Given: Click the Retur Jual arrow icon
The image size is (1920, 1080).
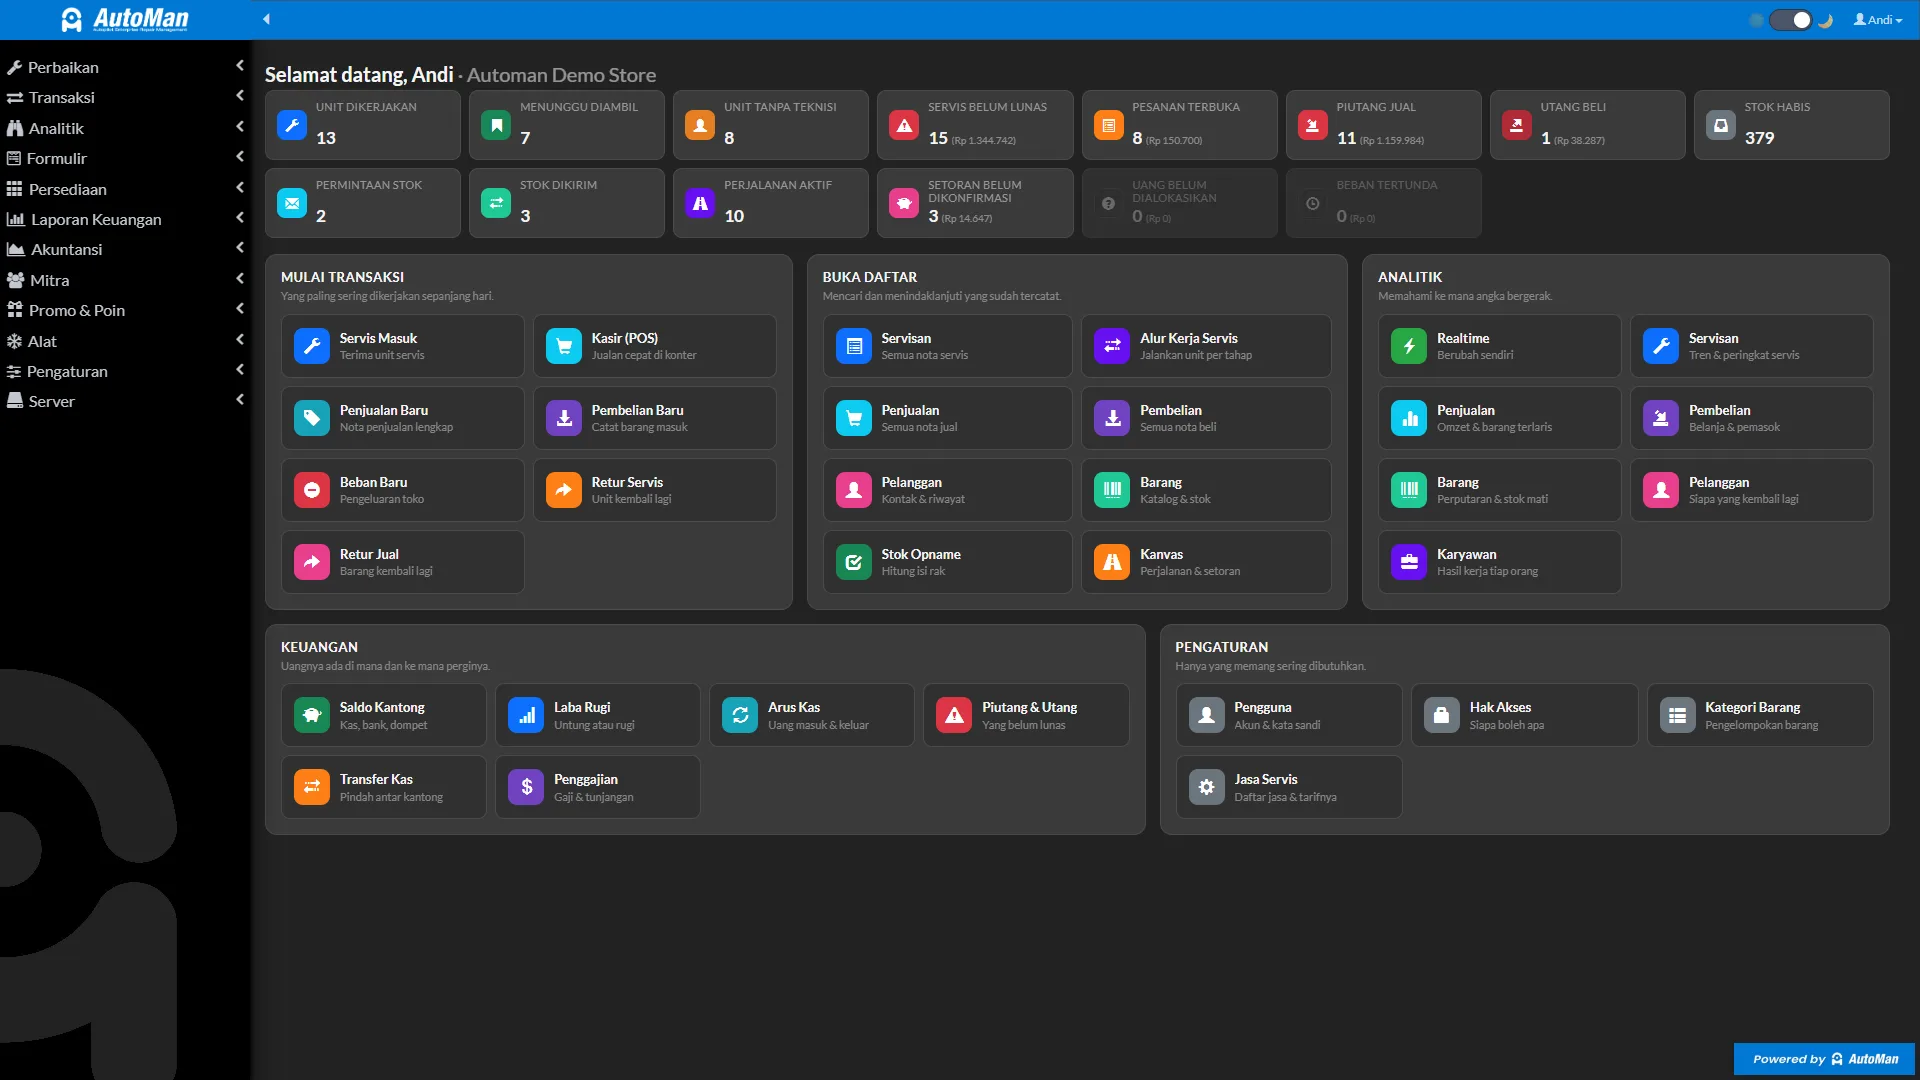Looking at the screenshot, I should tap(312, 562).
